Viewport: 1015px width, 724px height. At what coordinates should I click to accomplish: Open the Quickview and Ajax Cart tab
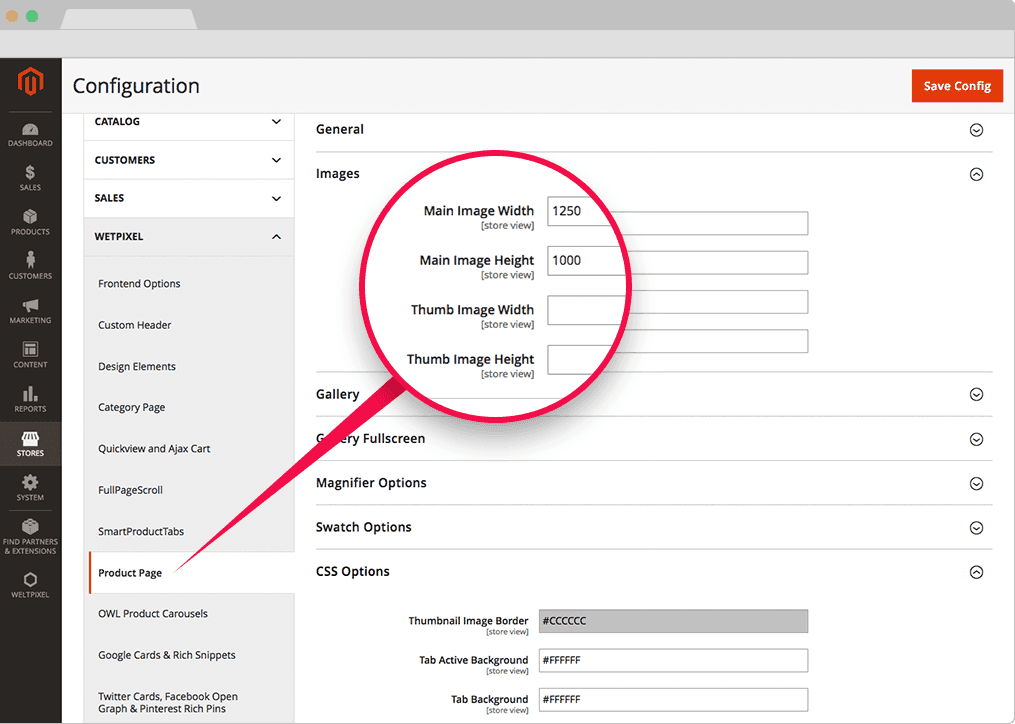click(x=154, y=449)
